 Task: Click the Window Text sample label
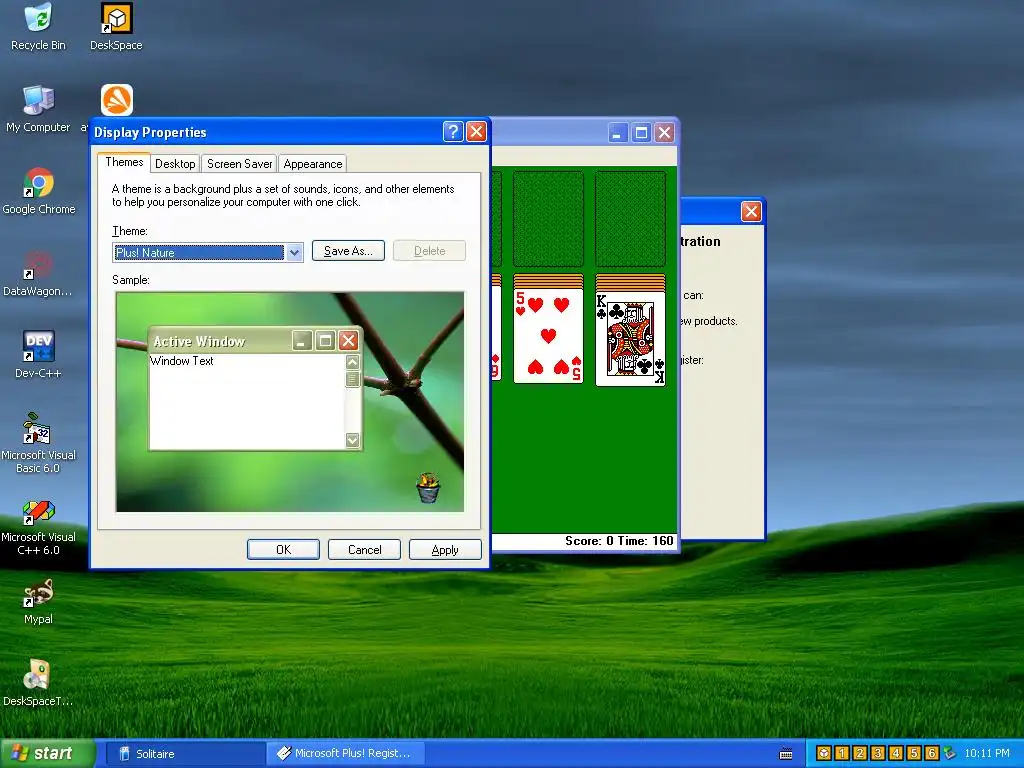182,361
